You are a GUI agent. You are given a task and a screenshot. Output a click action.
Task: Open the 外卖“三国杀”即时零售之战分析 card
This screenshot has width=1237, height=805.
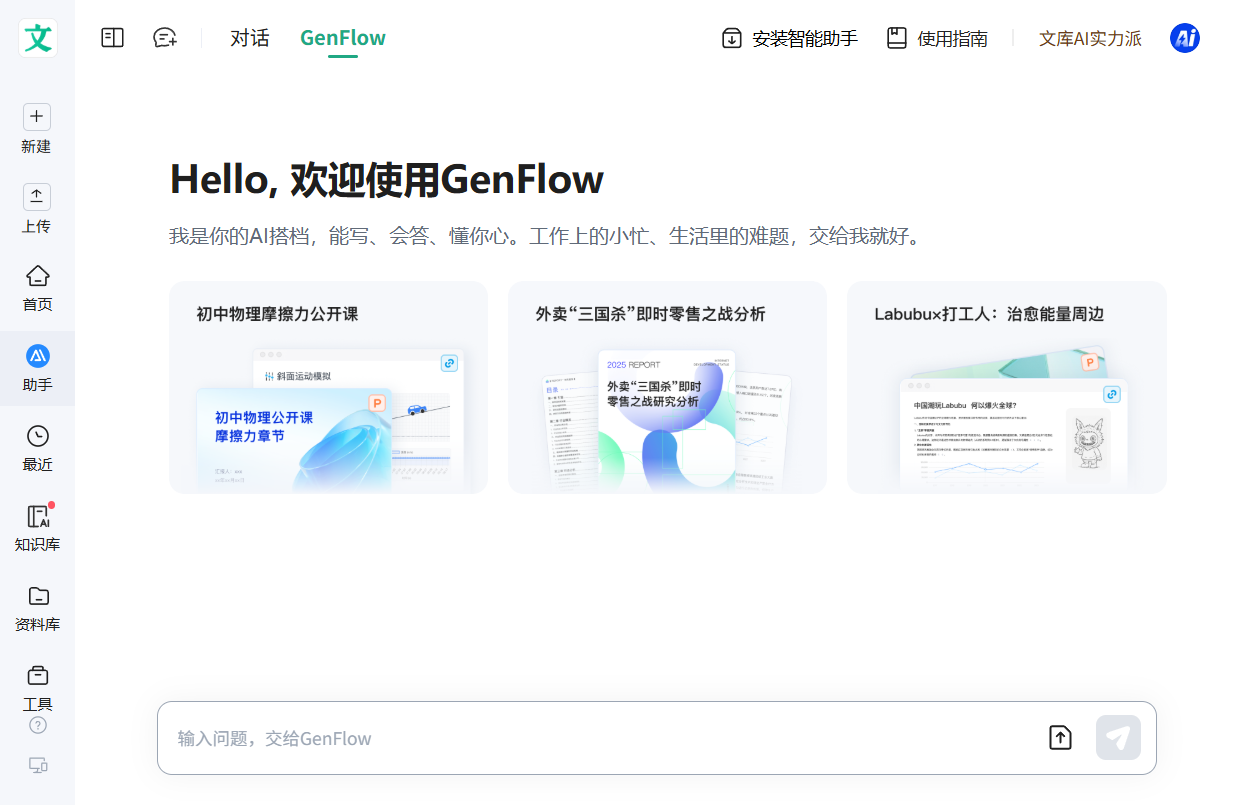point(667,387)
